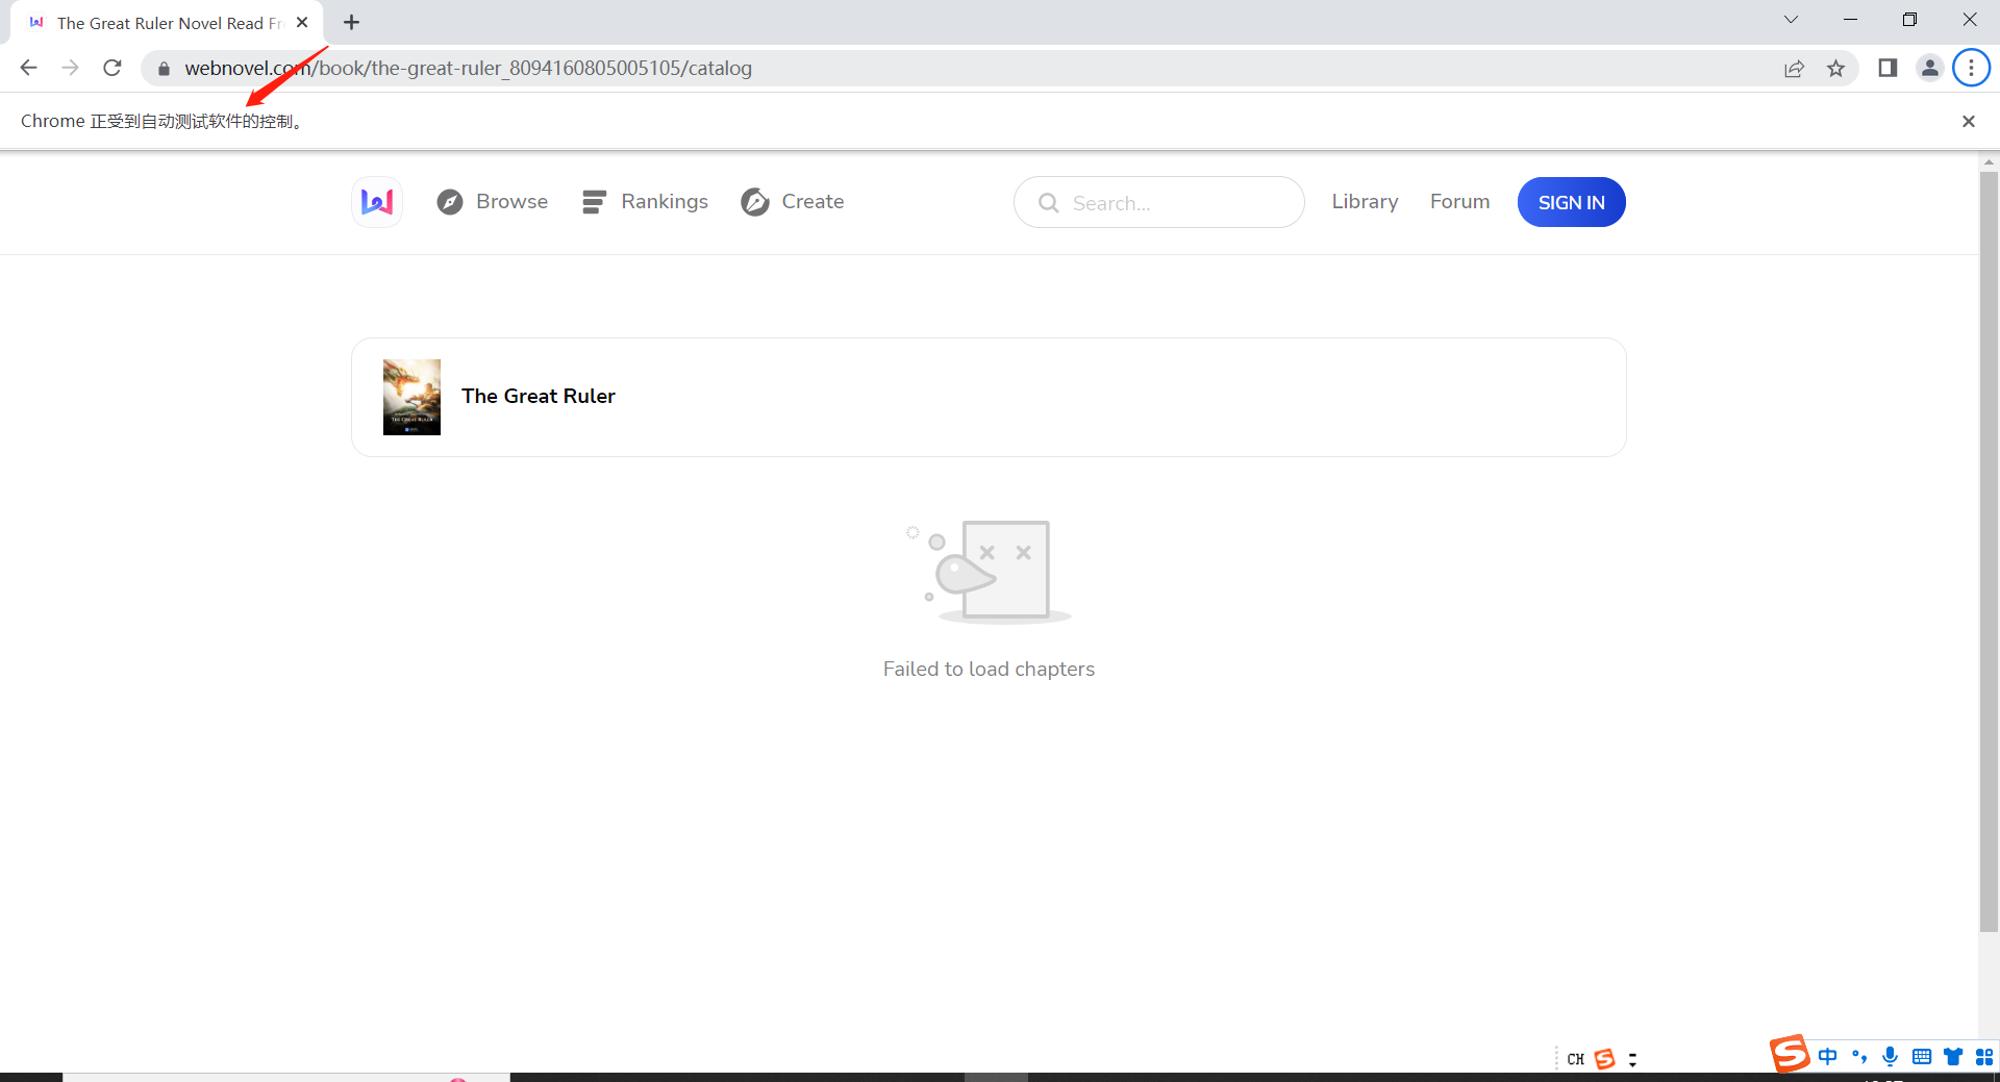
Task: Reload the current page
Action: (112, 68)
